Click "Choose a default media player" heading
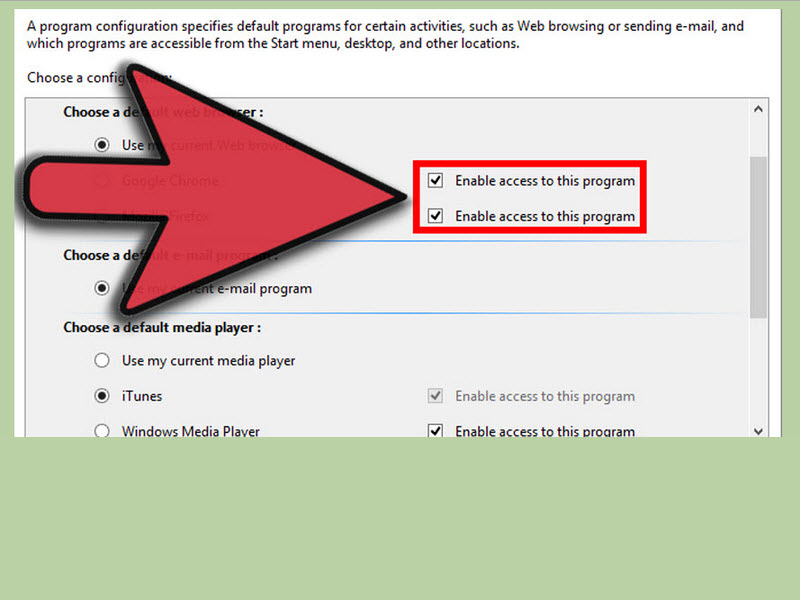Screen dimensions: 800x600 coord(162,328)
